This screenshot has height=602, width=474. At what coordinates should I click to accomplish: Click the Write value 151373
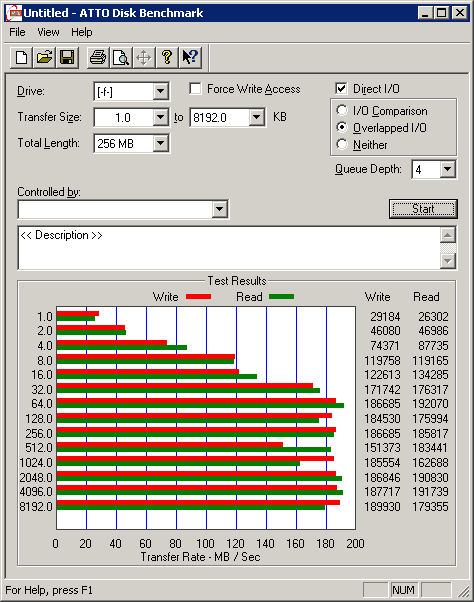[x=382, y=448]
